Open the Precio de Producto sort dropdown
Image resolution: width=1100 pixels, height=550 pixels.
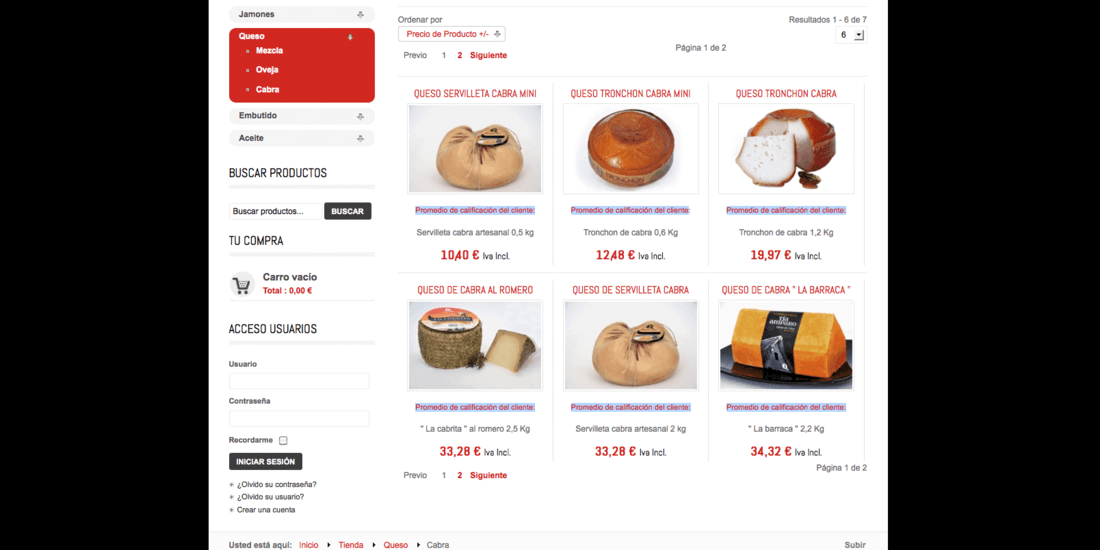coord(452,34)
